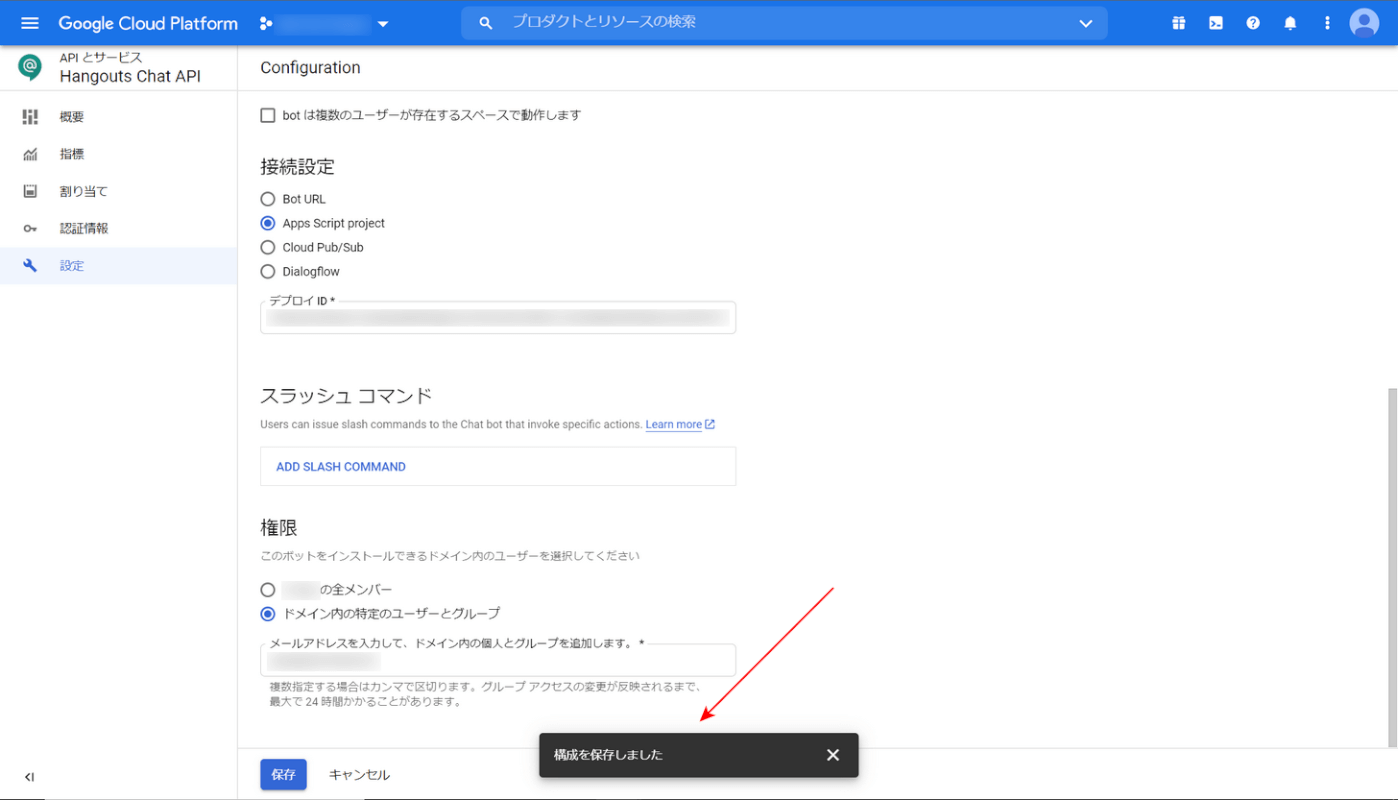
Task: Click the Configuration page heading
Action: point(310,68)
